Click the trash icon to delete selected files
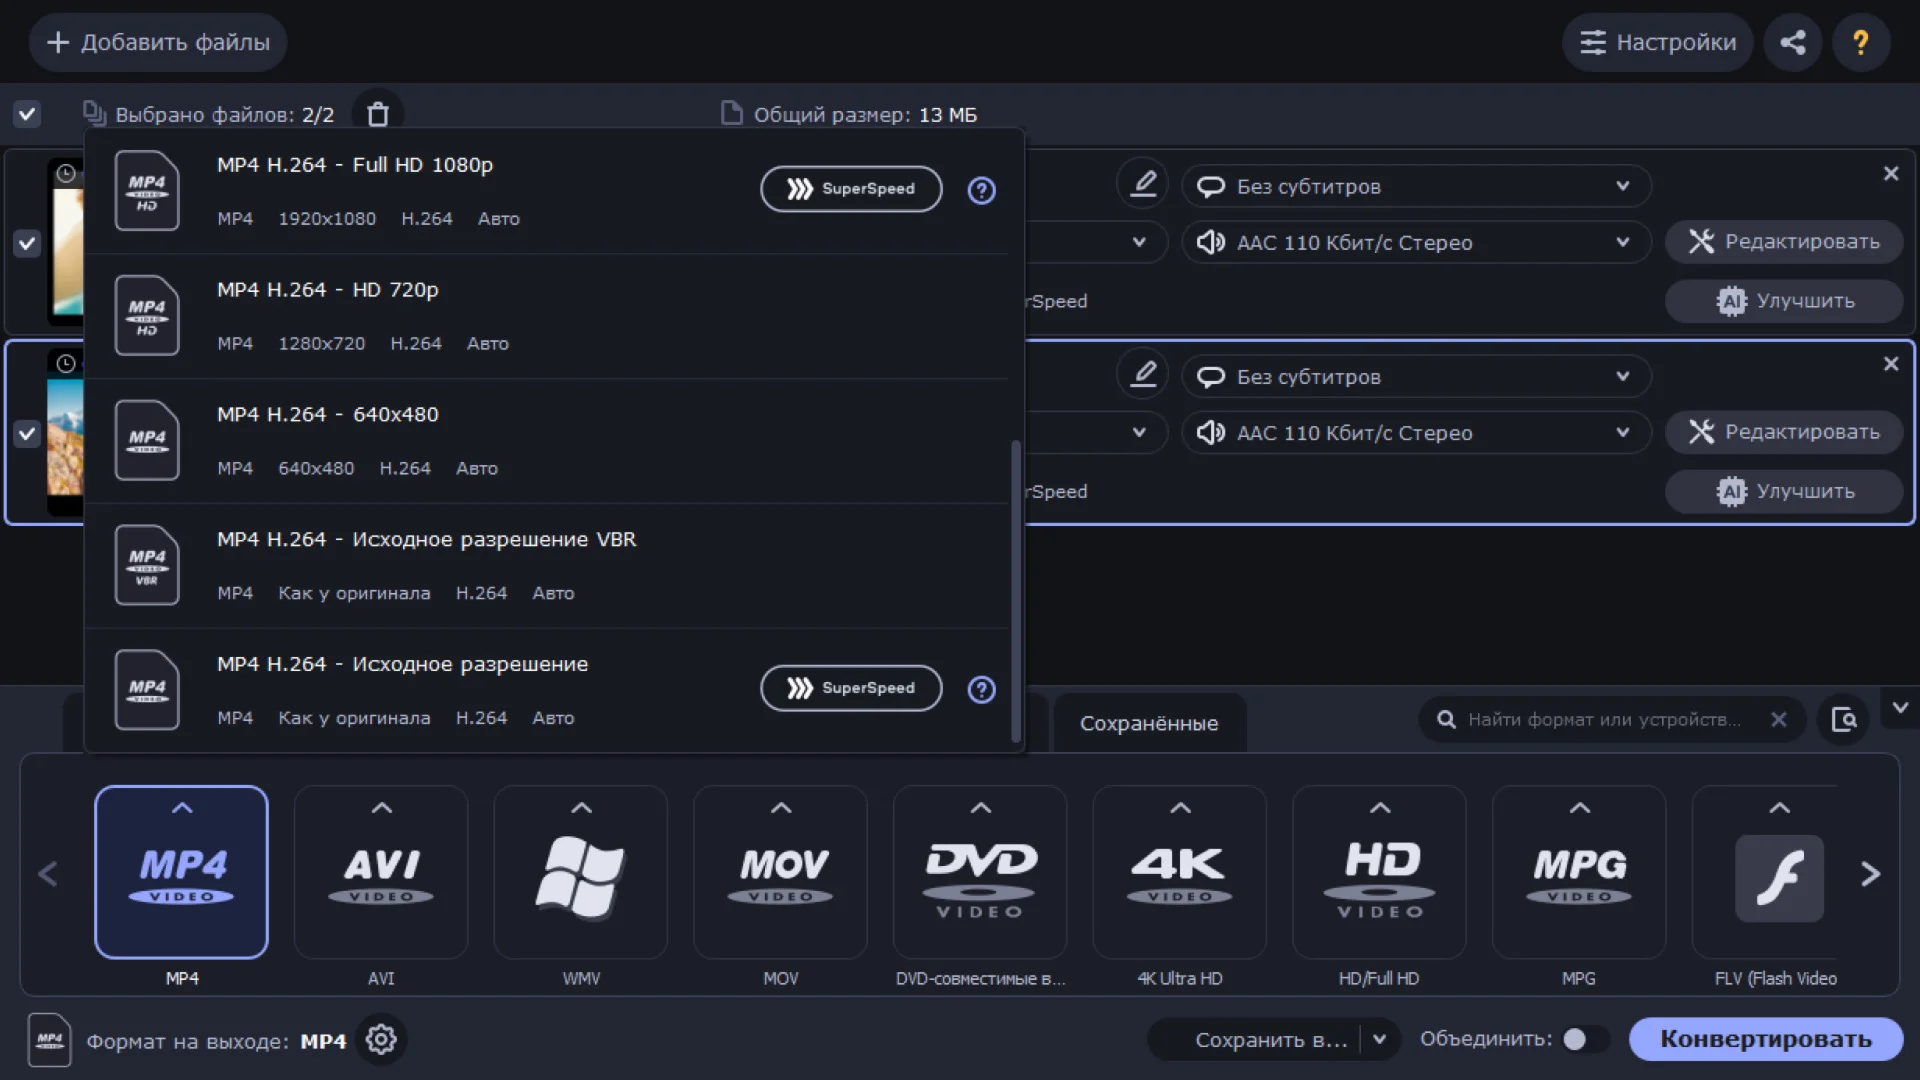The height and width of the screenshot is (1080, 1920). 377,114
